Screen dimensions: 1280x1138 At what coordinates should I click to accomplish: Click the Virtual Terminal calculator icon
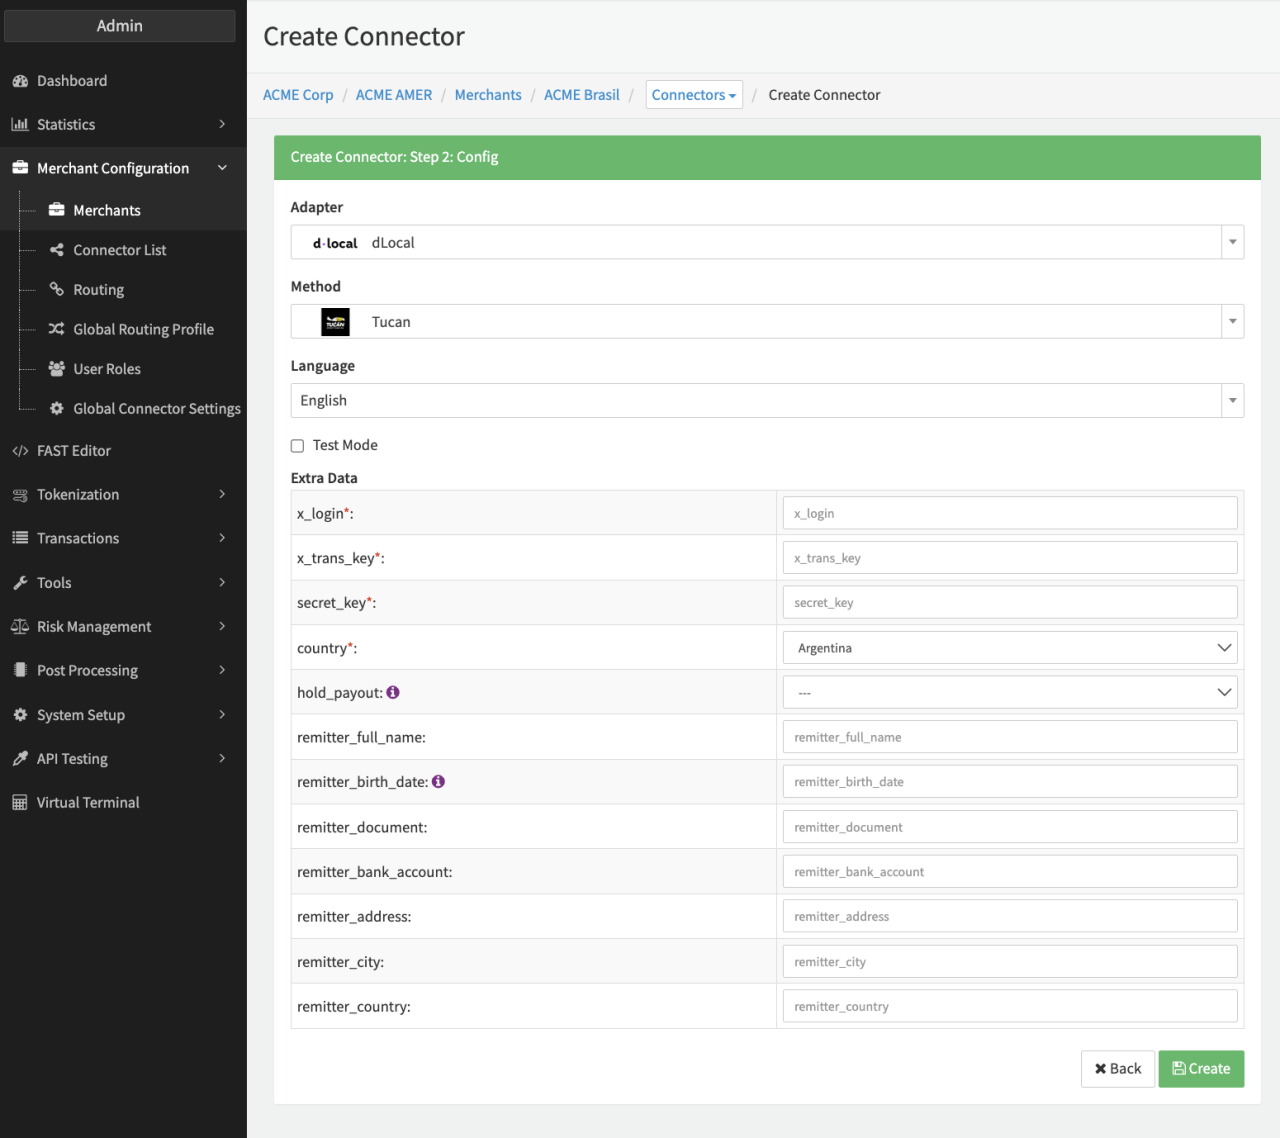pos(20,803)
